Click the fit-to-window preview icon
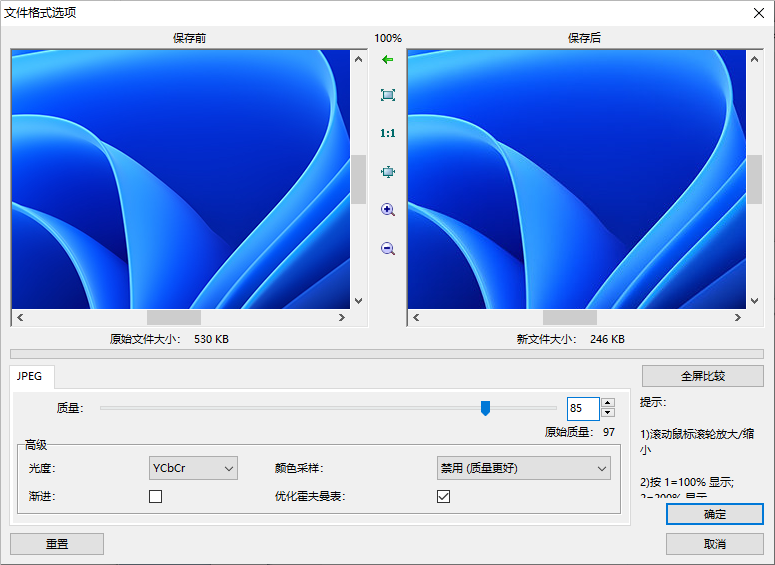 387,95
